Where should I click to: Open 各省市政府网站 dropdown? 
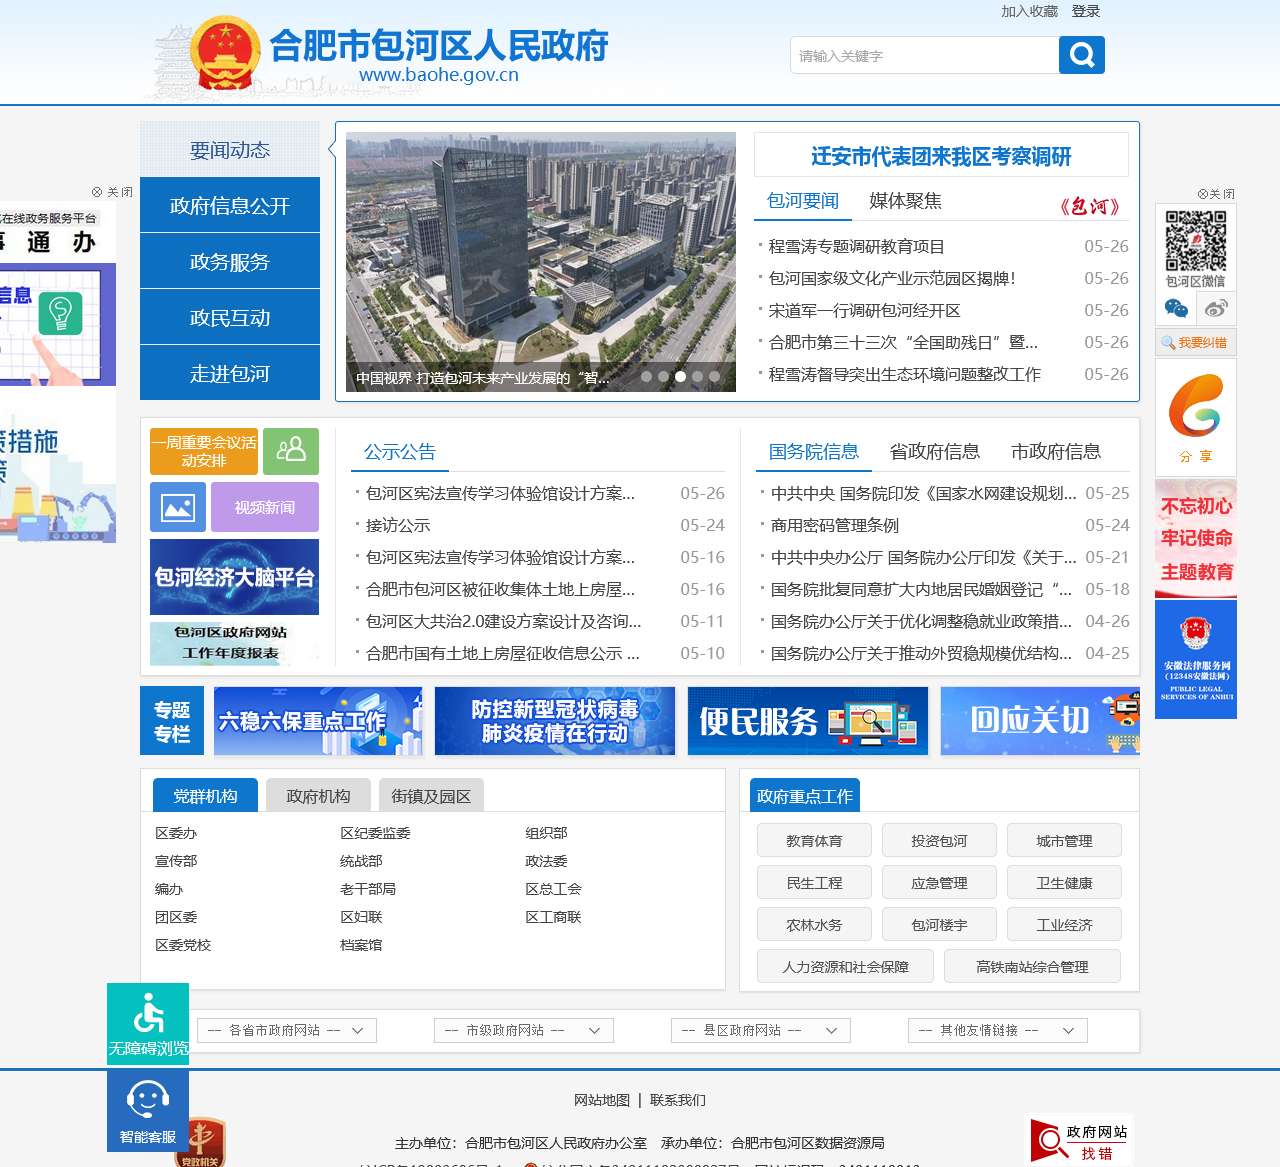tap(287, 1030)
